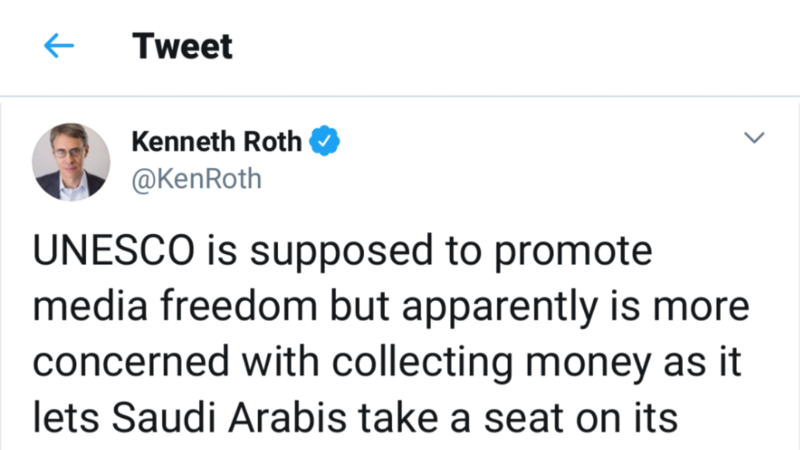
Task: Open the tweet options chevron
Action: [755, 137]
